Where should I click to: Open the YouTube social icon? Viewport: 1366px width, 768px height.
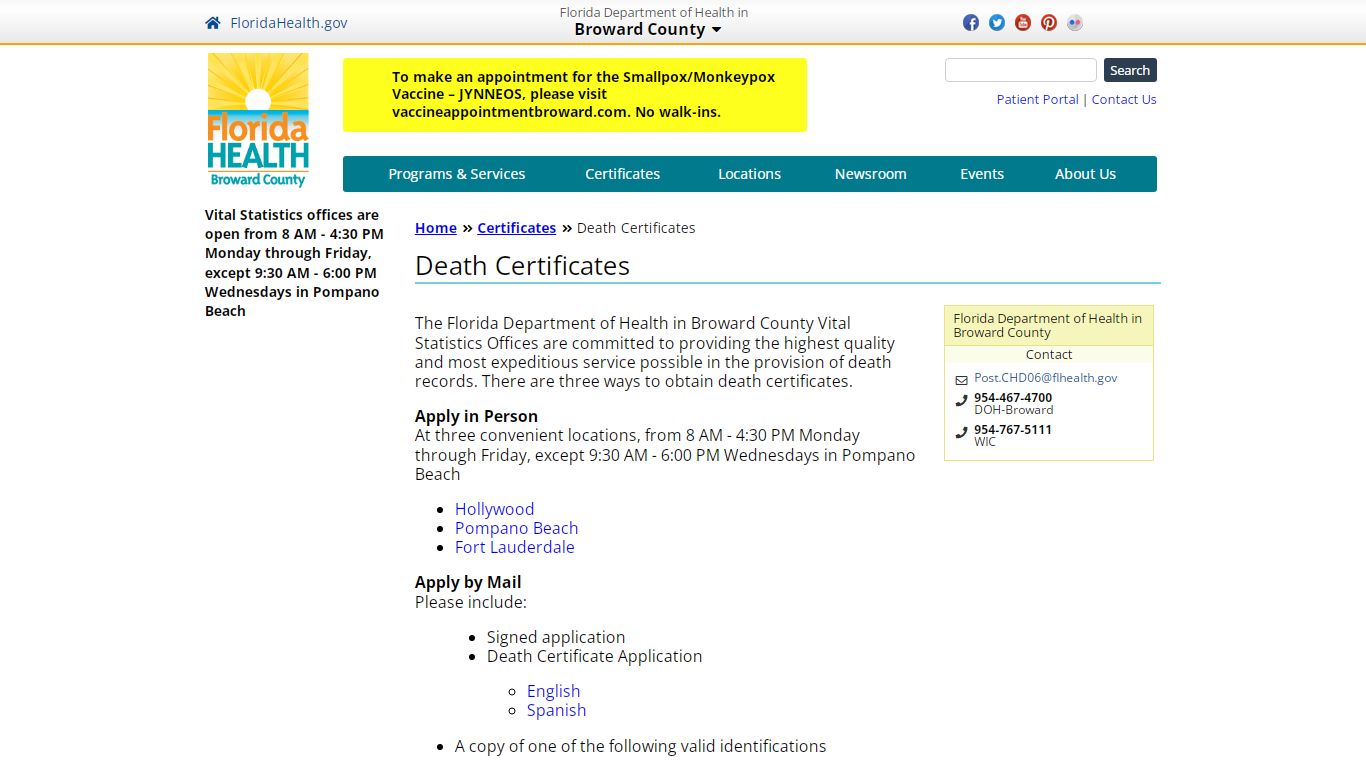1023,23
